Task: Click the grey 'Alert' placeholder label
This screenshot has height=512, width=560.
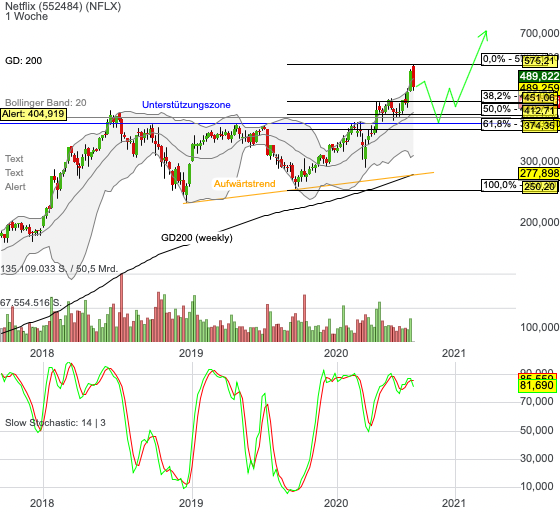Action: pyautogui.click(x=15, y=187)
